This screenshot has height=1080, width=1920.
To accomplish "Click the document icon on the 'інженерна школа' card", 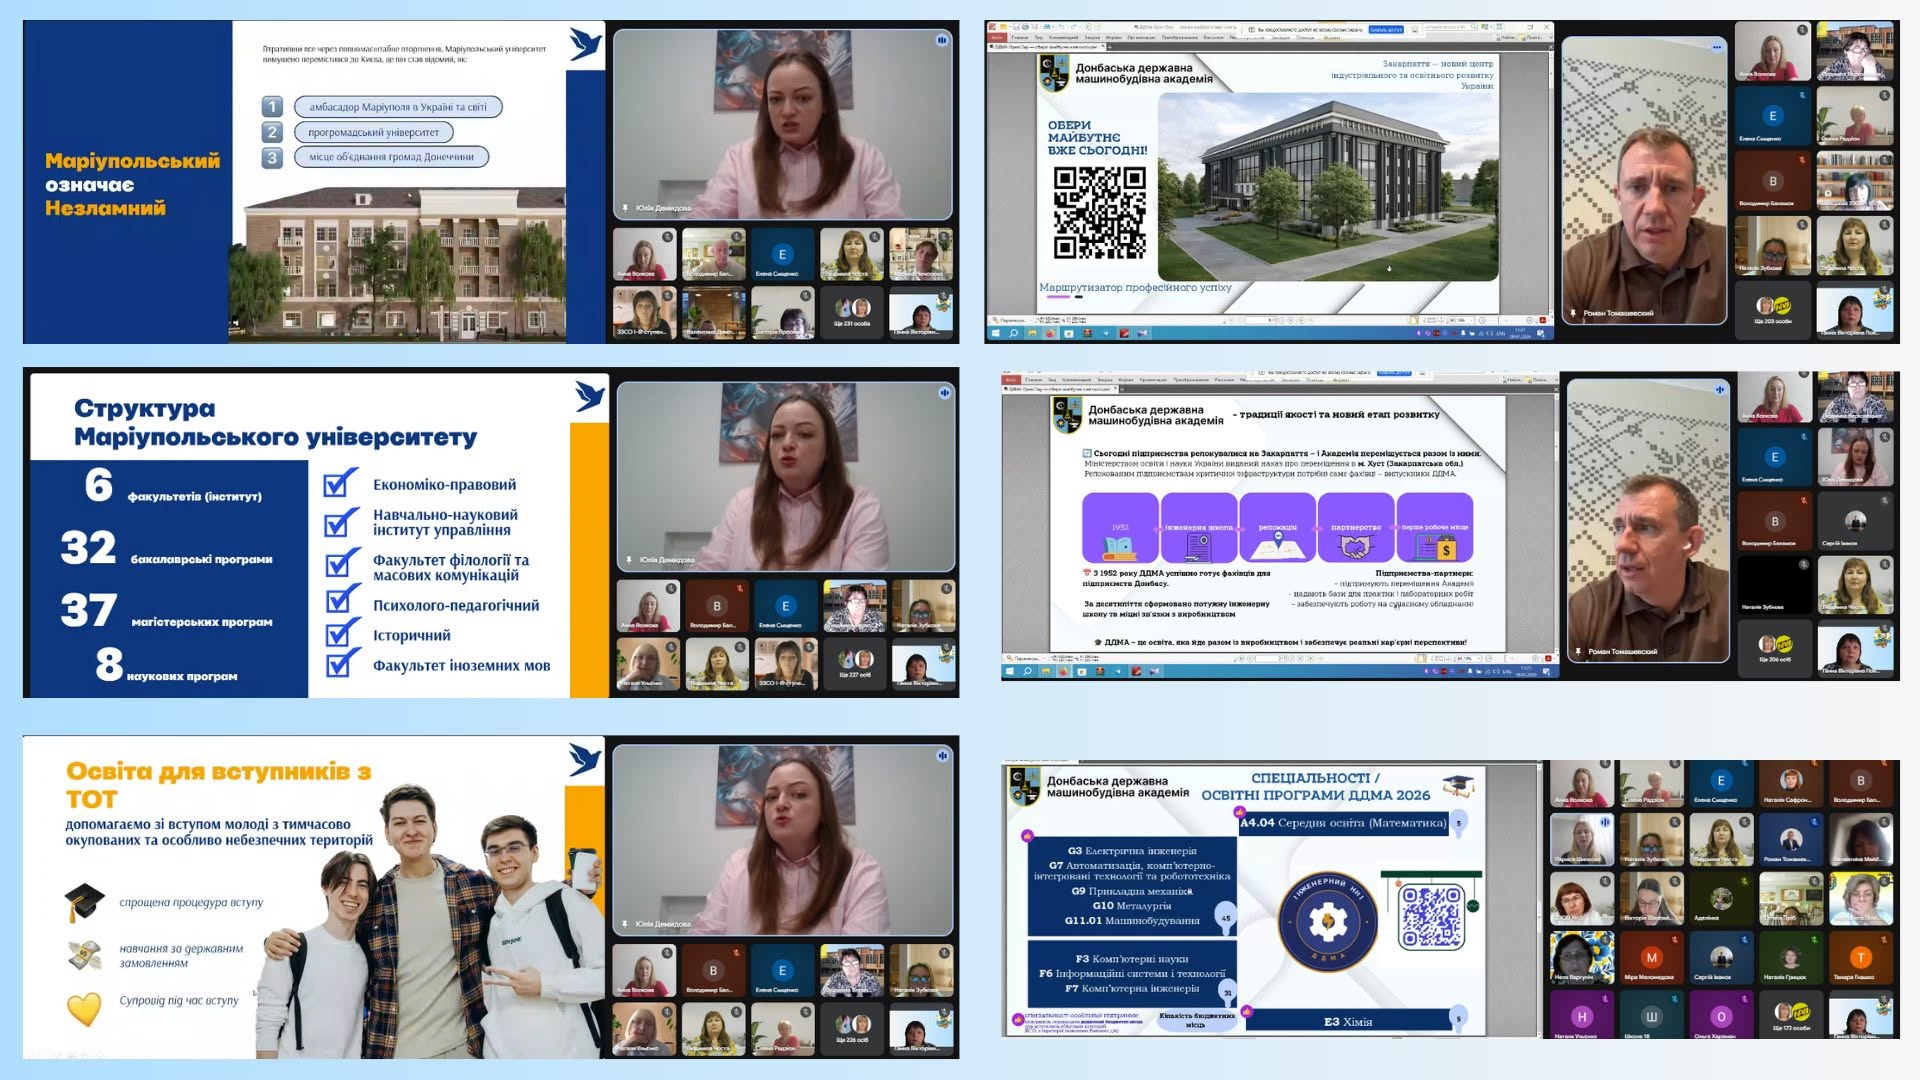I will (1198, 546).
